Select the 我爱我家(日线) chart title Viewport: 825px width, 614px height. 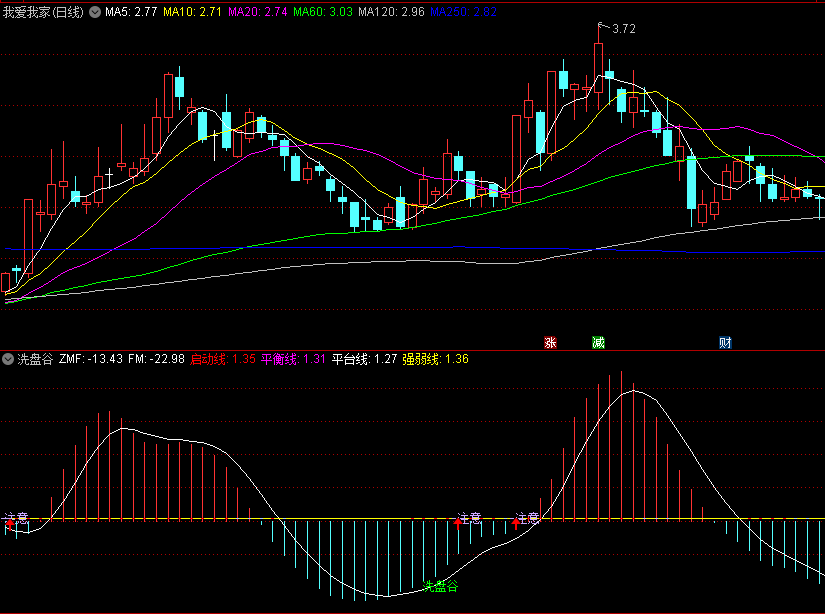(43, 12)
